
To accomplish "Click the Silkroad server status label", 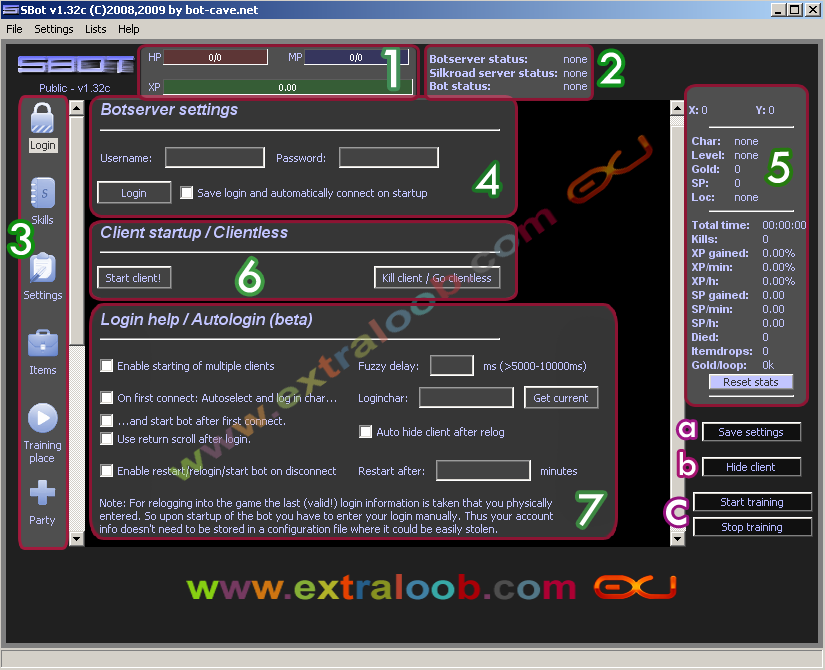I will 493,73.
